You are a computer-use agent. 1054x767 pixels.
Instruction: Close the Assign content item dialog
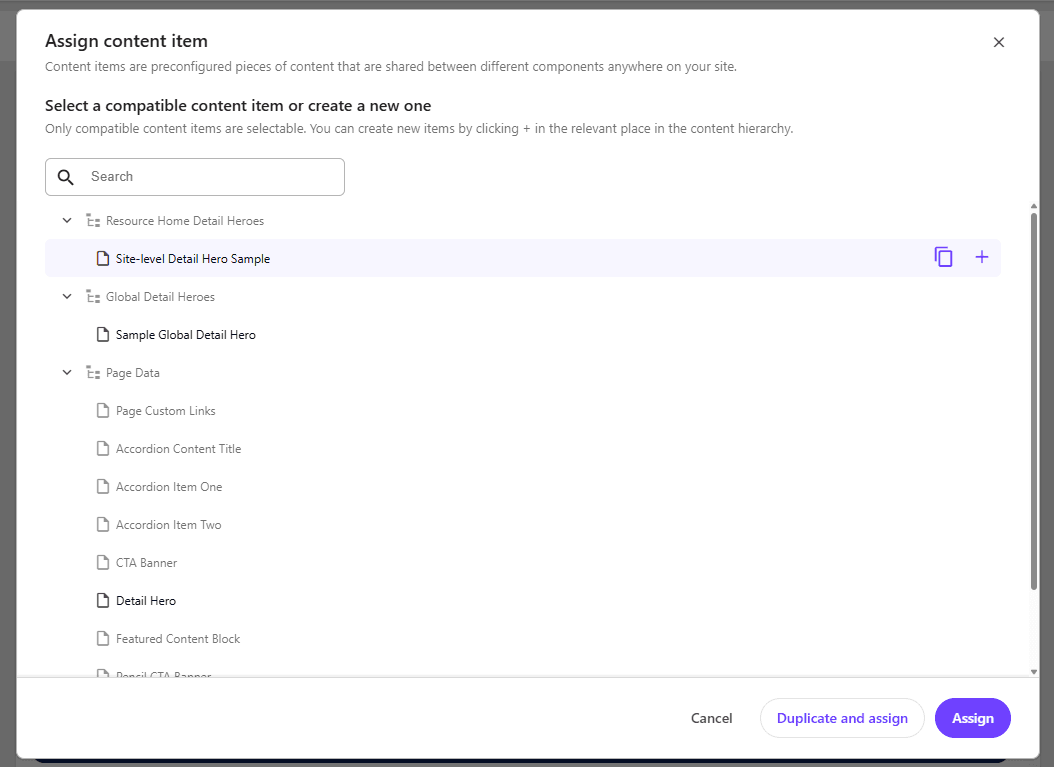(998, 42)
